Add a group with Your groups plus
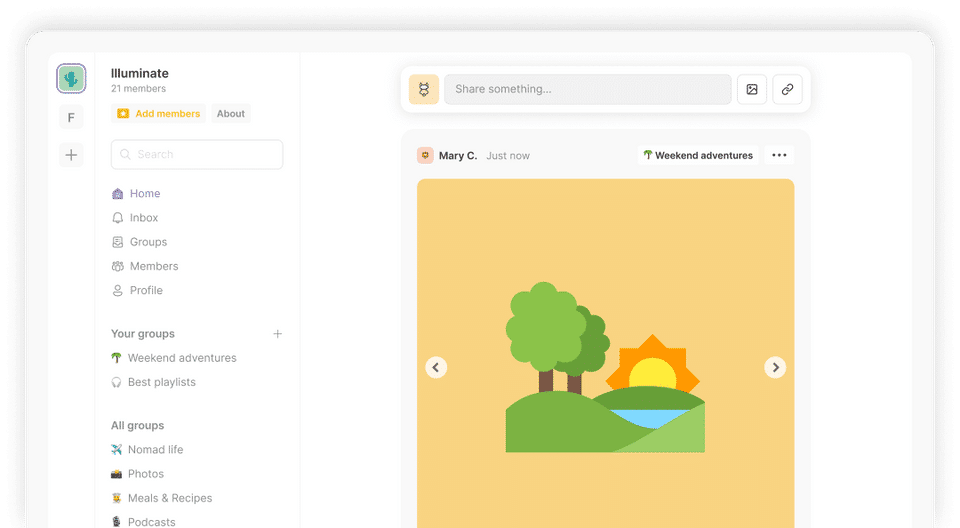The height and width of the screenshot is (528, 960). coord(277,334)
